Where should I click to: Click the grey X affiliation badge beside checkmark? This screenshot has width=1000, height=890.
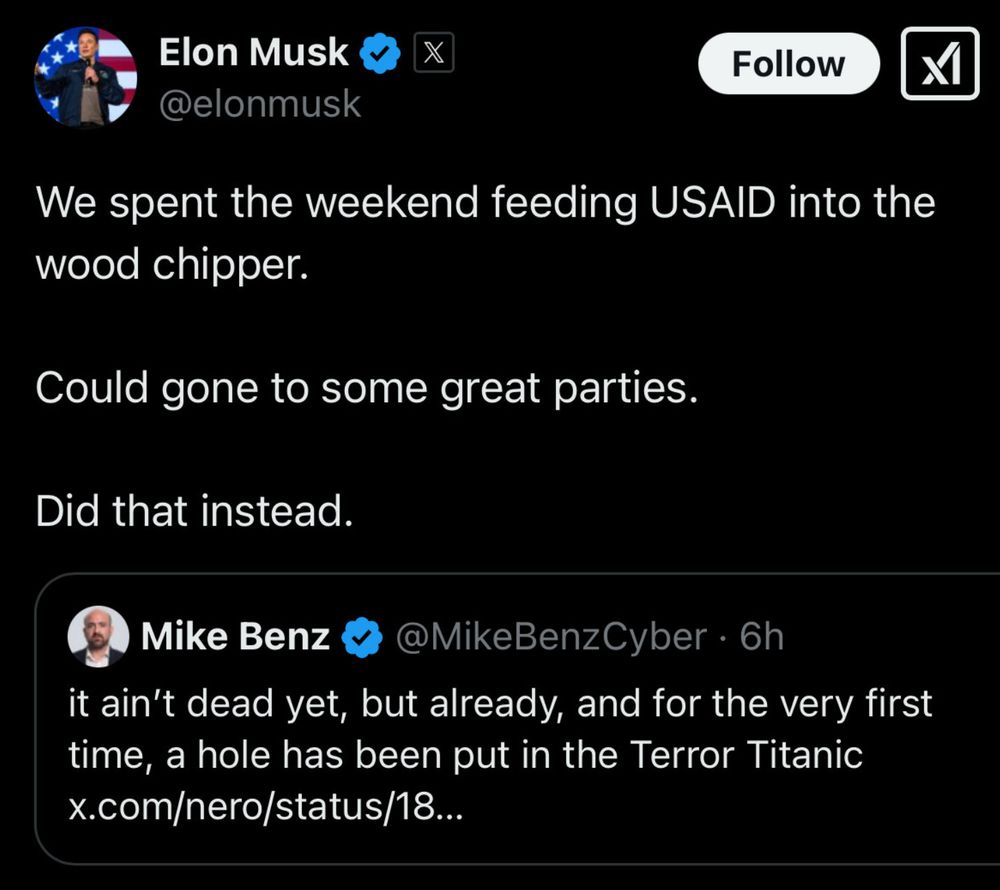click(434, 52)
